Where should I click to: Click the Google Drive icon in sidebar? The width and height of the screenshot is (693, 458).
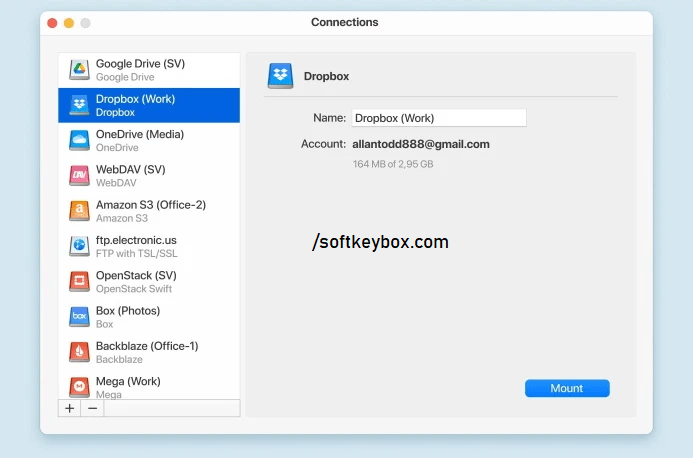[79, 70]
